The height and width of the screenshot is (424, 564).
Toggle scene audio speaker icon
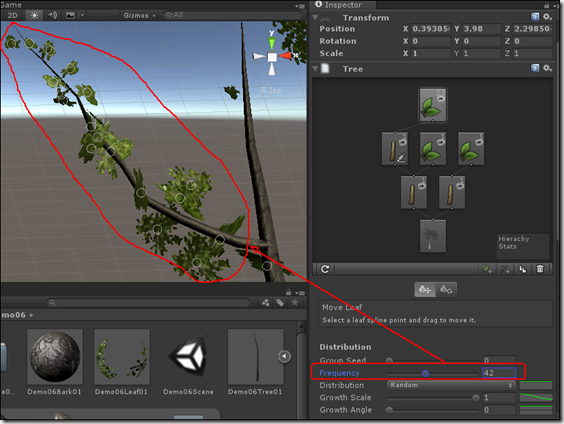53,15
